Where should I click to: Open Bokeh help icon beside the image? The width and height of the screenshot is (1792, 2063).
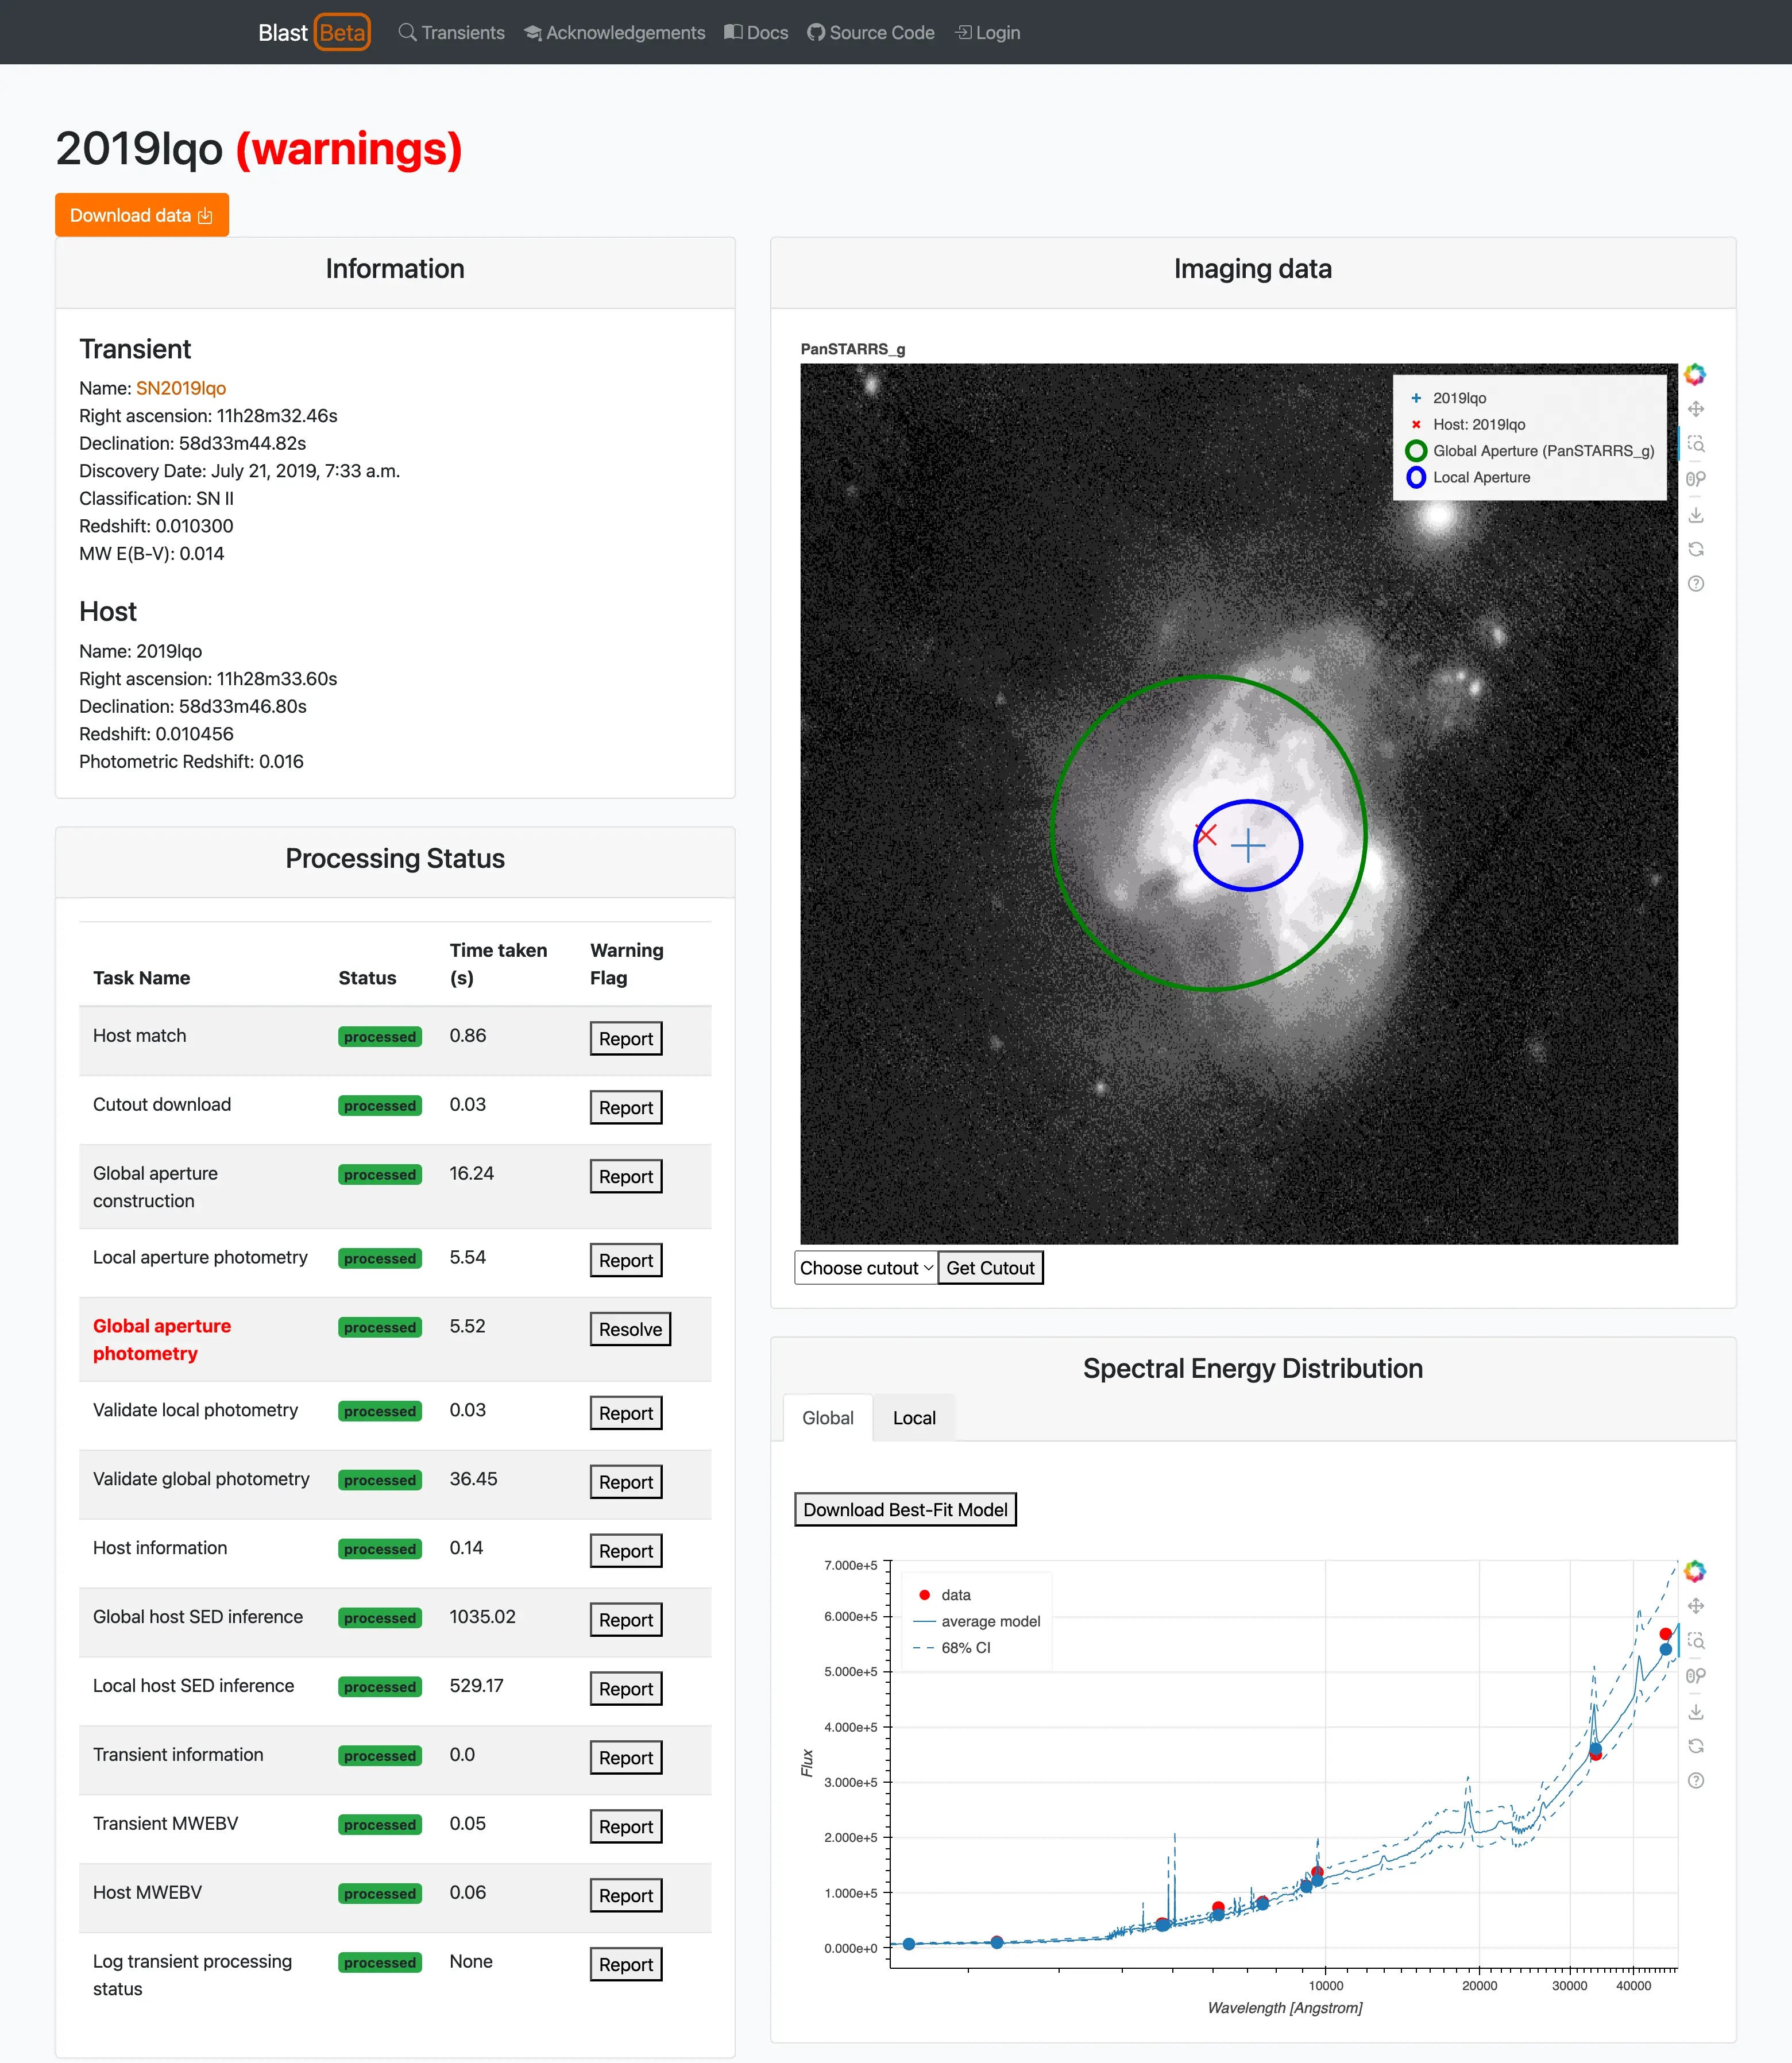coord(1696,584)
